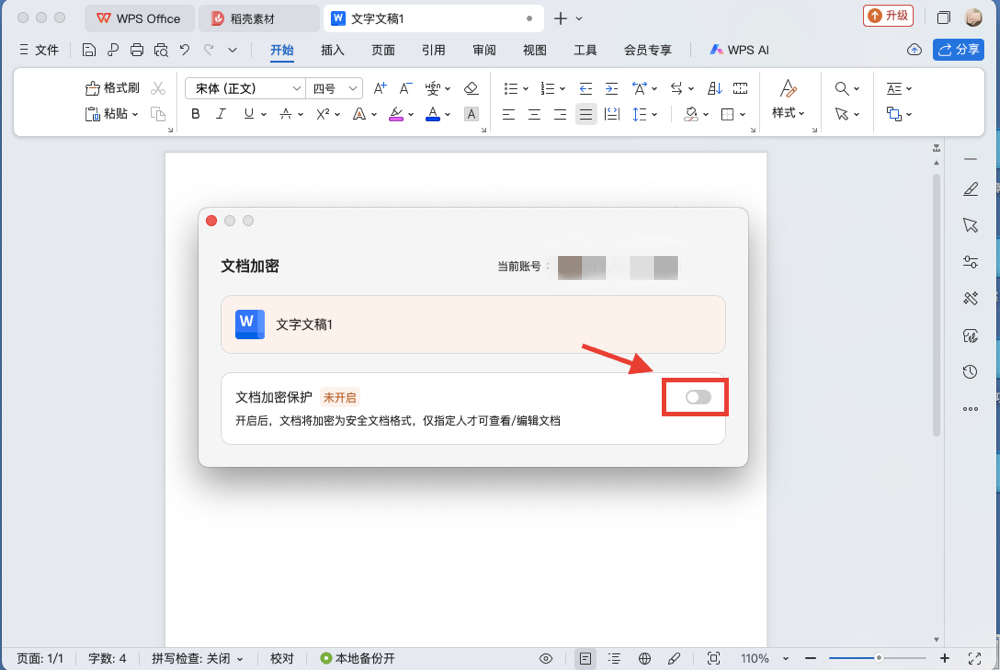Open WPS AI from the toolbar
Screen dimensions: 1000x670
click(739, 49)
